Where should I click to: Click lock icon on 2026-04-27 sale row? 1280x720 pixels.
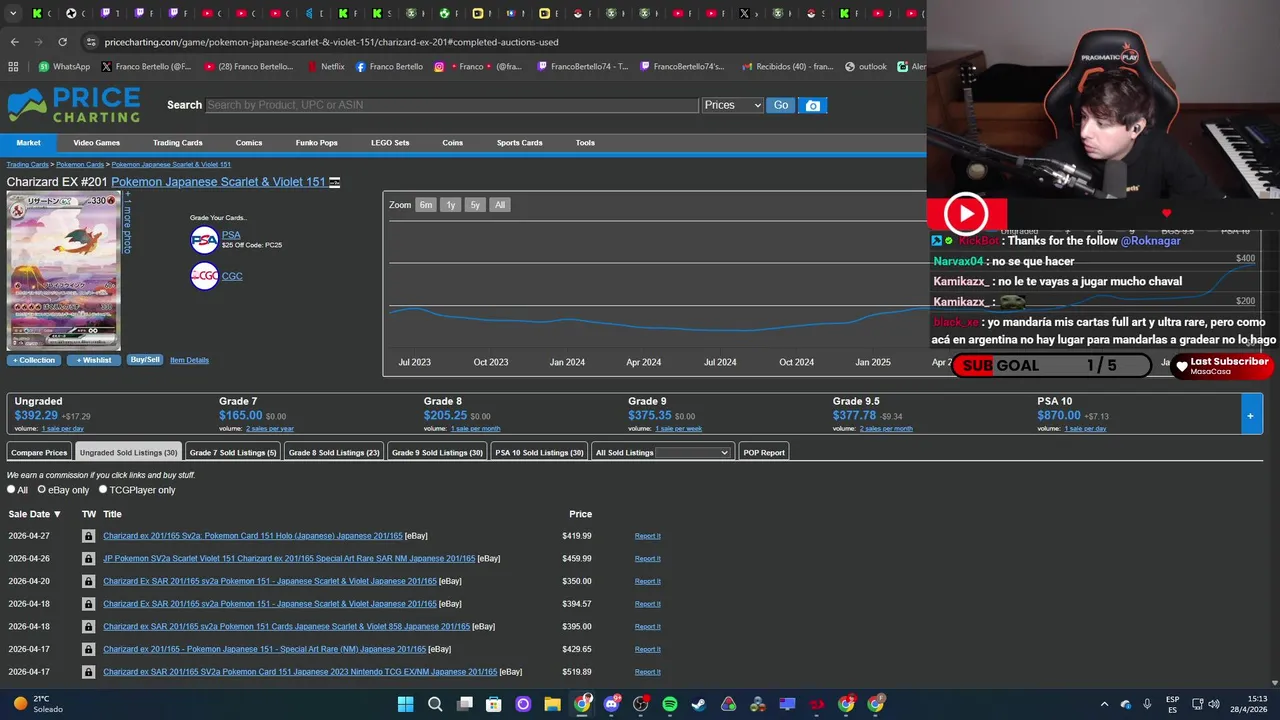point(88,536)
